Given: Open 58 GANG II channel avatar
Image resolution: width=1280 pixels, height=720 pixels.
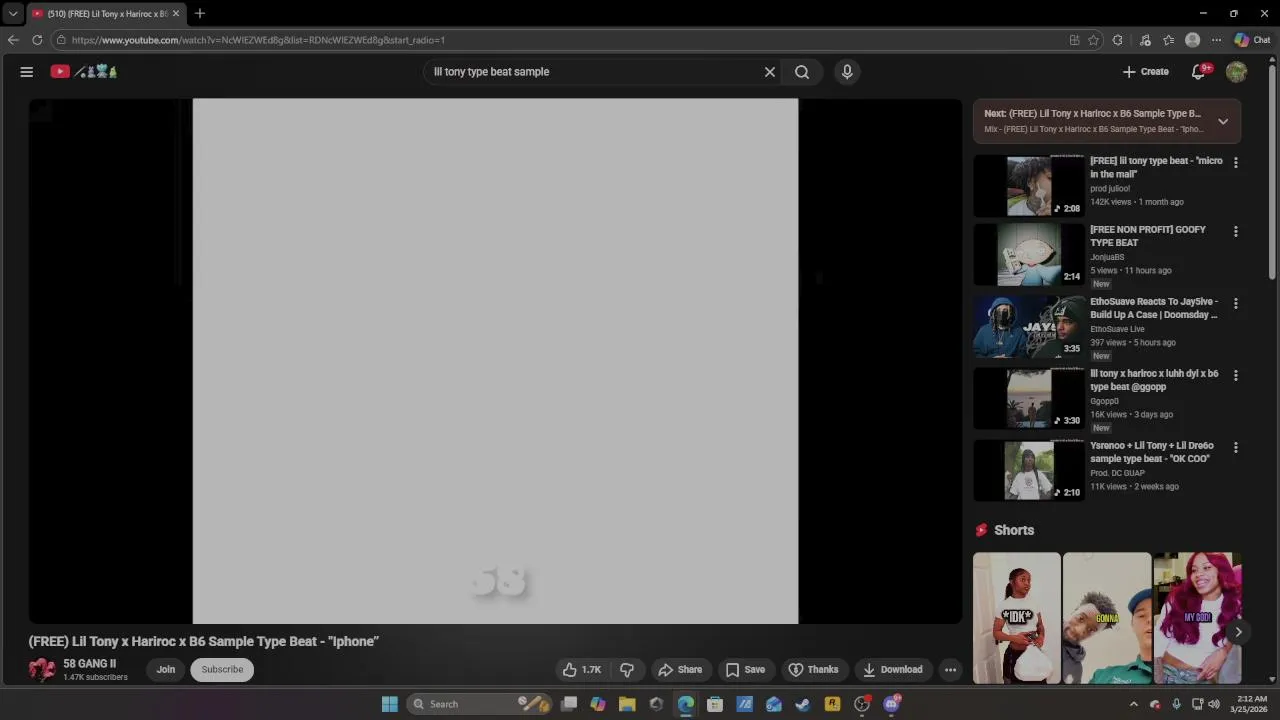Looking at the screenshot, I should tap(42, 670).
